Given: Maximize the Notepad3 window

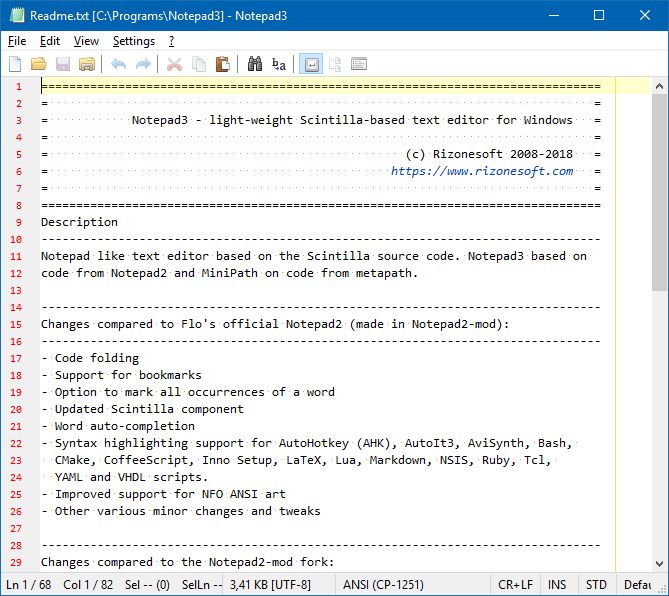Looking at the screenshot, I should point(599,15).
